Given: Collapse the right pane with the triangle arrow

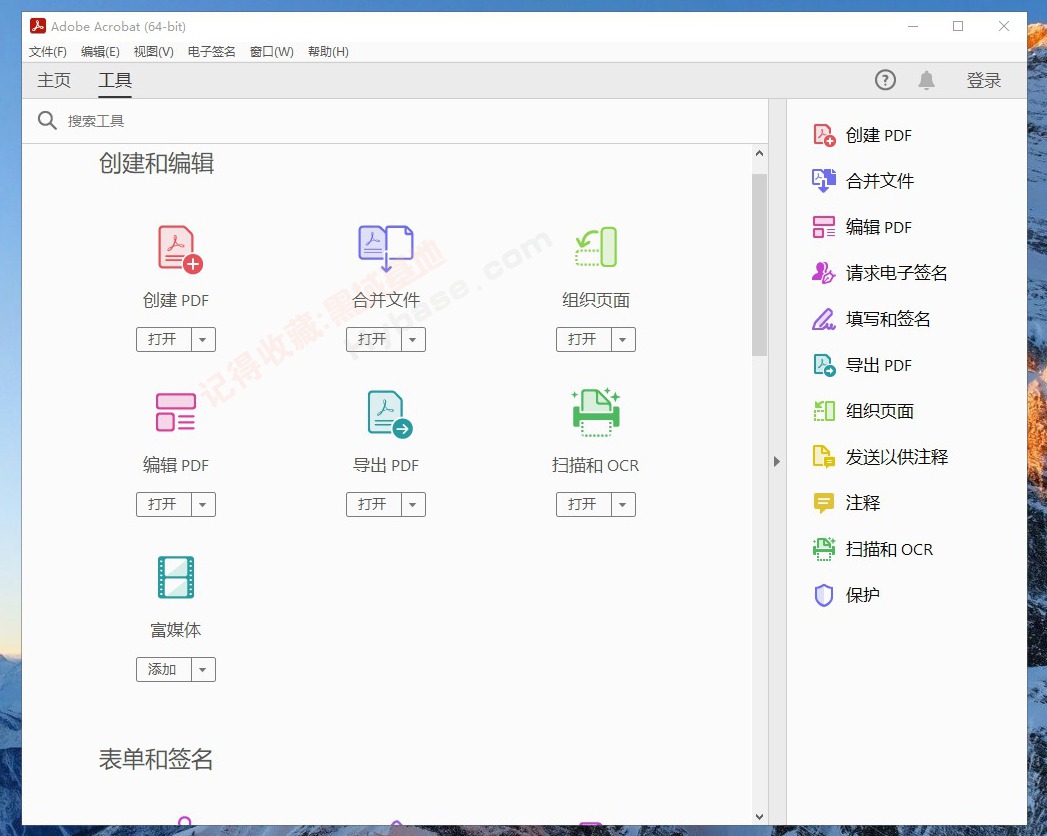Looking at the screenshot, I should pos(777,461).
